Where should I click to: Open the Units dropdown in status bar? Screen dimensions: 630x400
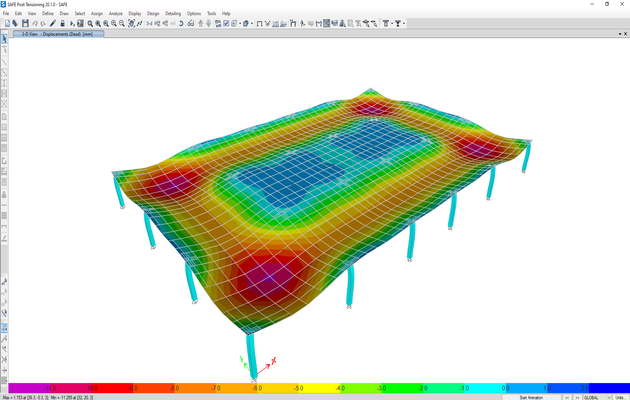(621, 397)
